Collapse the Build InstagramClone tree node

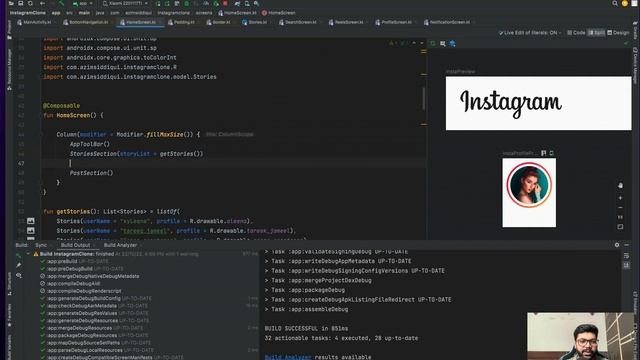28,254
